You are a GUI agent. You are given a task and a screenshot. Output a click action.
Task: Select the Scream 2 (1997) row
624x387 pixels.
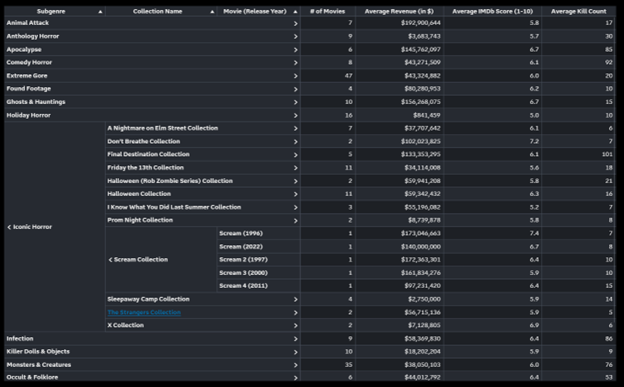click(x=258, y=260)
